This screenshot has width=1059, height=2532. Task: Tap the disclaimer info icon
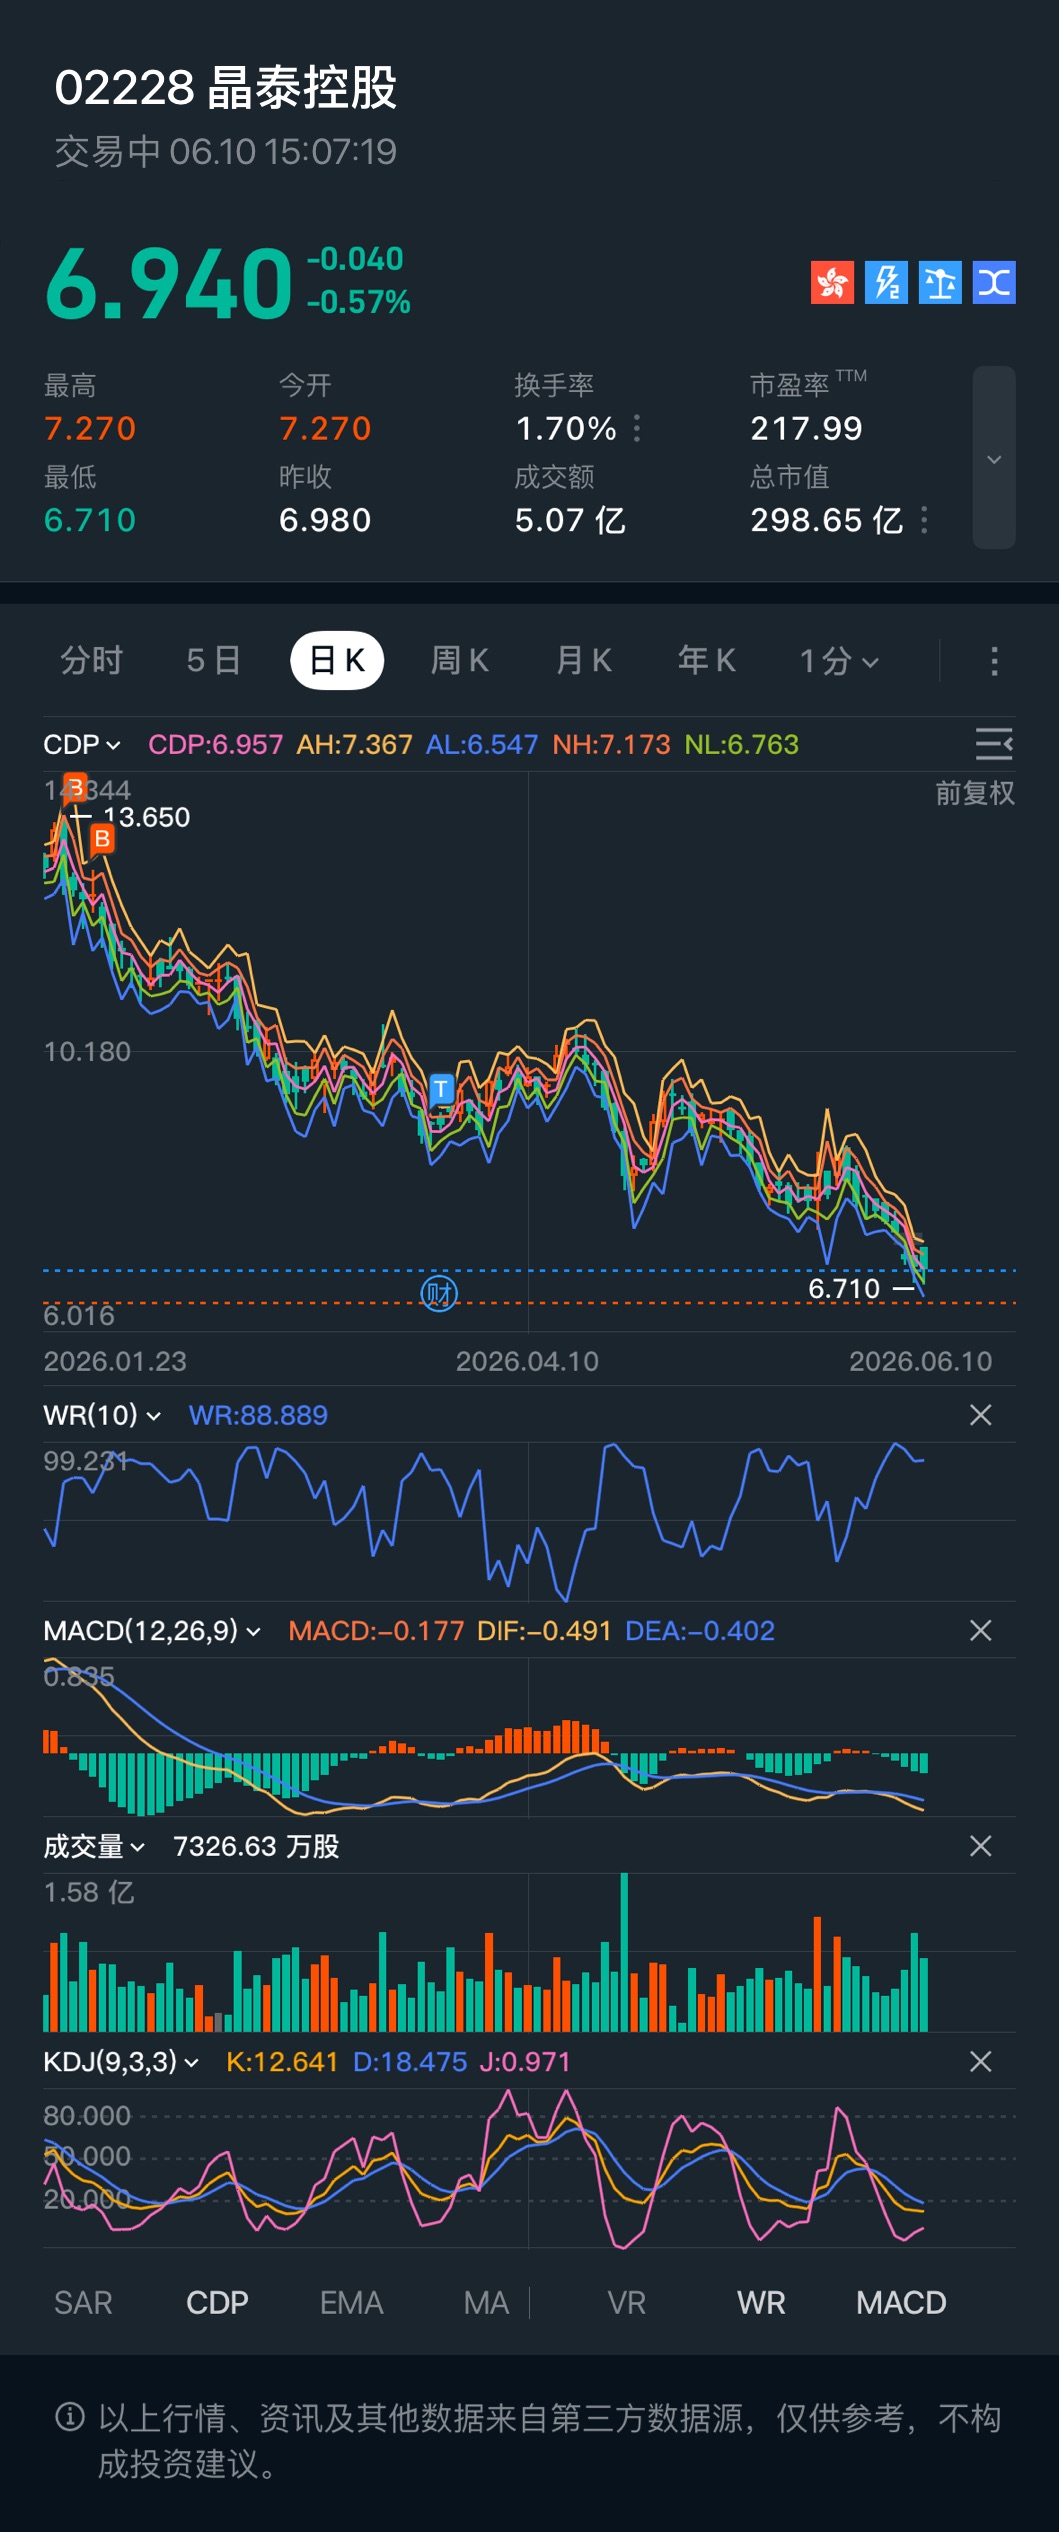(x=70, y=2417)
